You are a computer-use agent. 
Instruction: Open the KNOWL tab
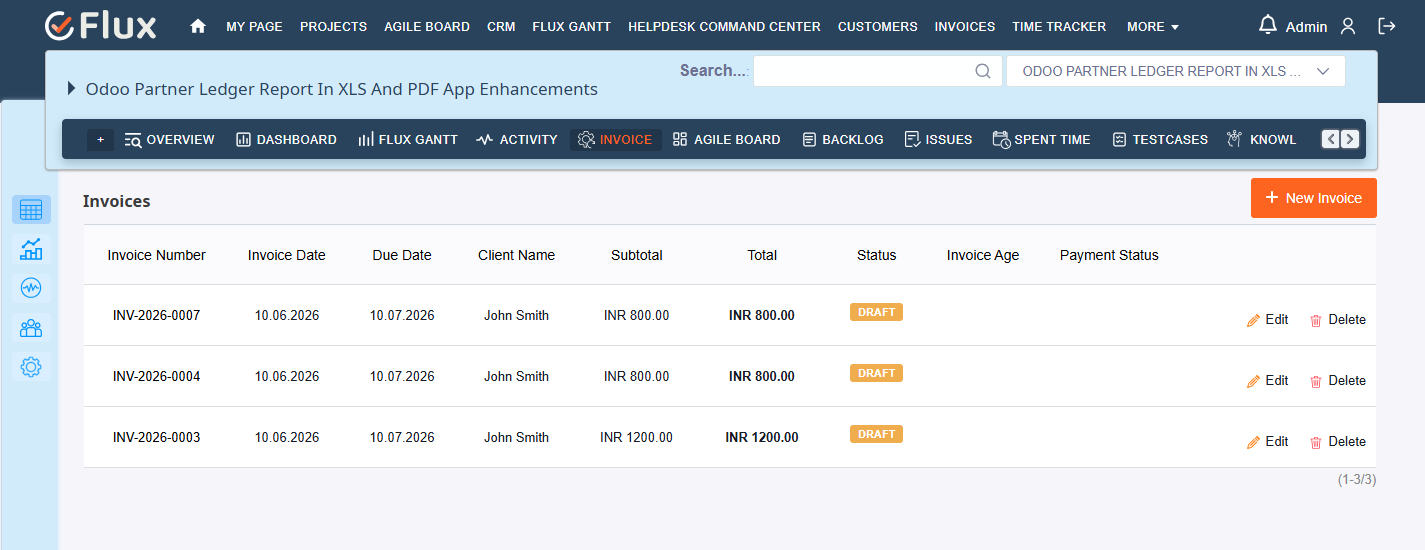(1262, 140)
